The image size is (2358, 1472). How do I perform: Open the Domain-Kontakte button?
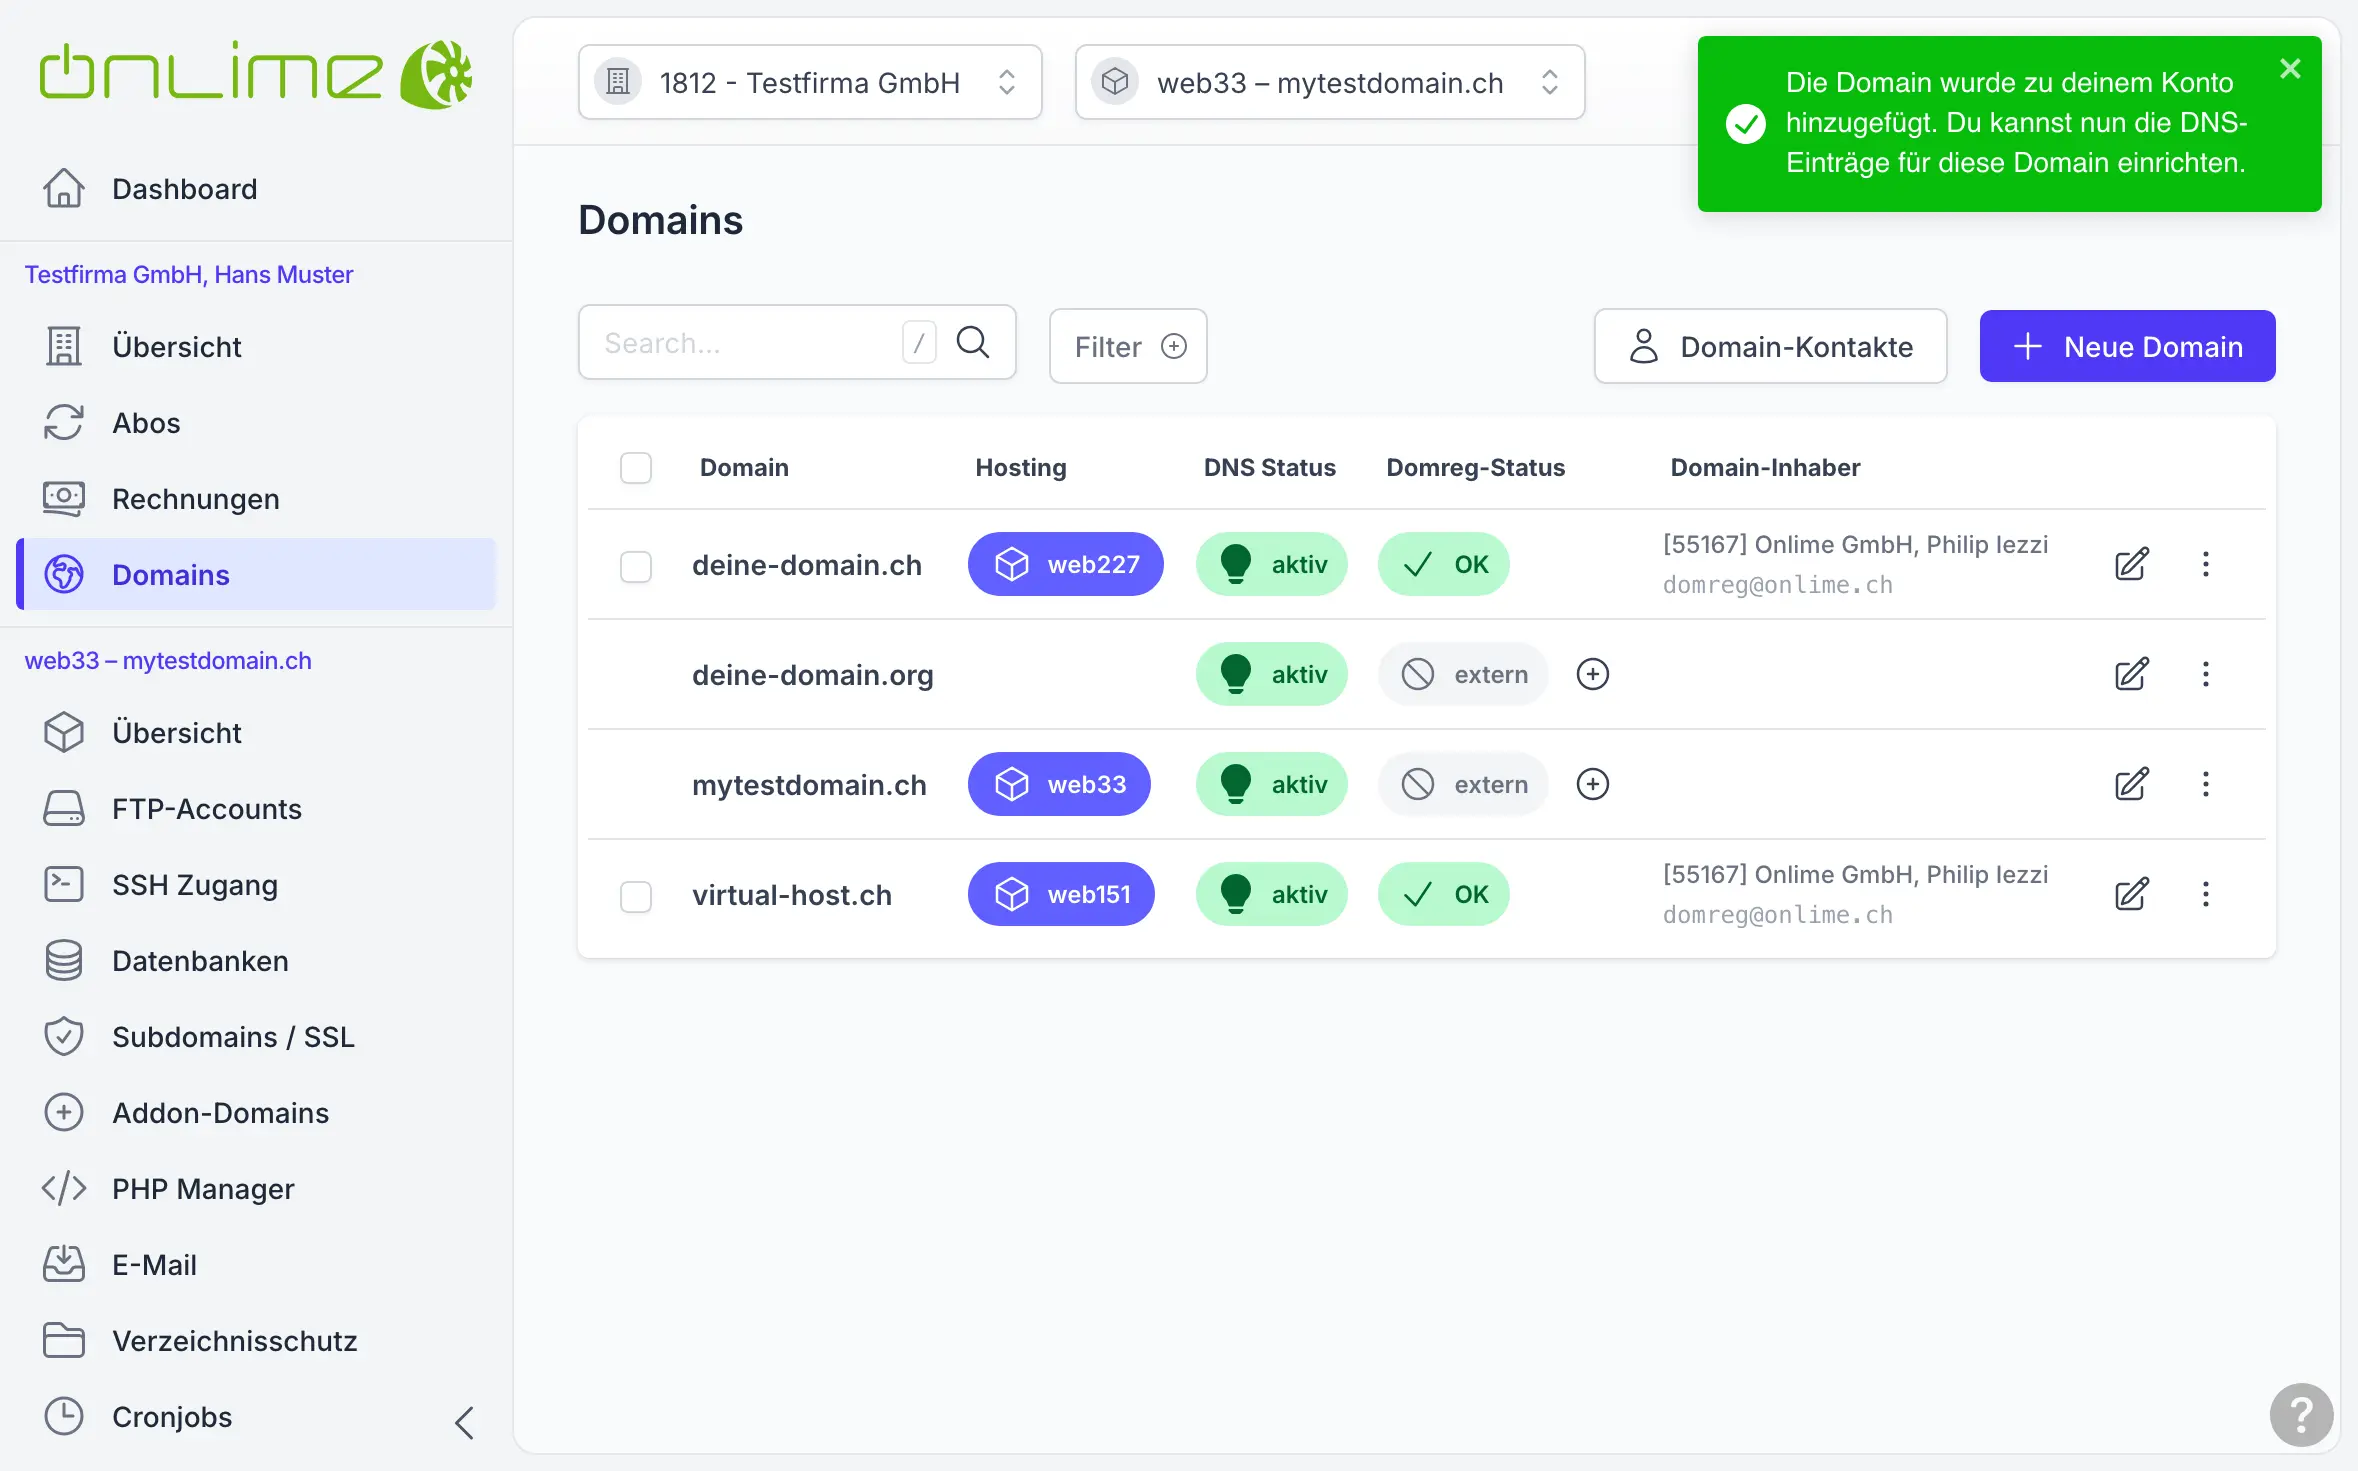[x=1770, y=347]
